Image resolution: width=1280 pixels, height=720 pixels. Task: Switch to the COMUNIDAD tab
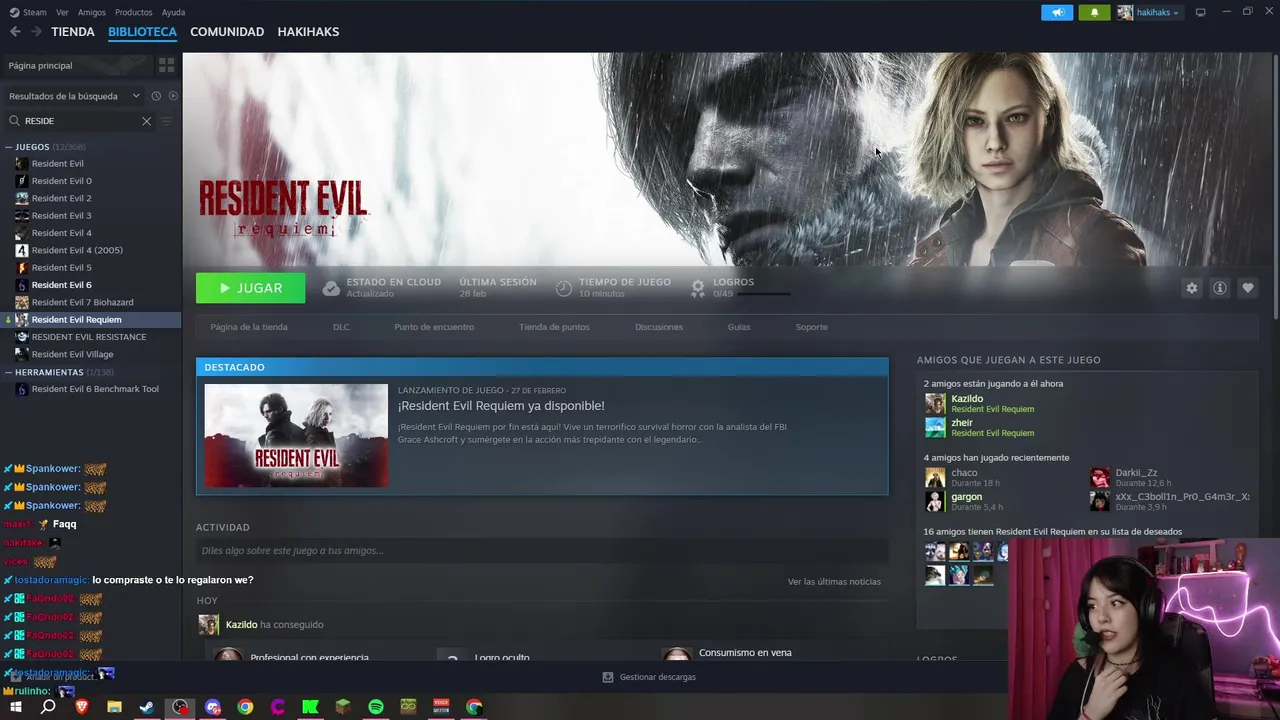tap(227, 32)
